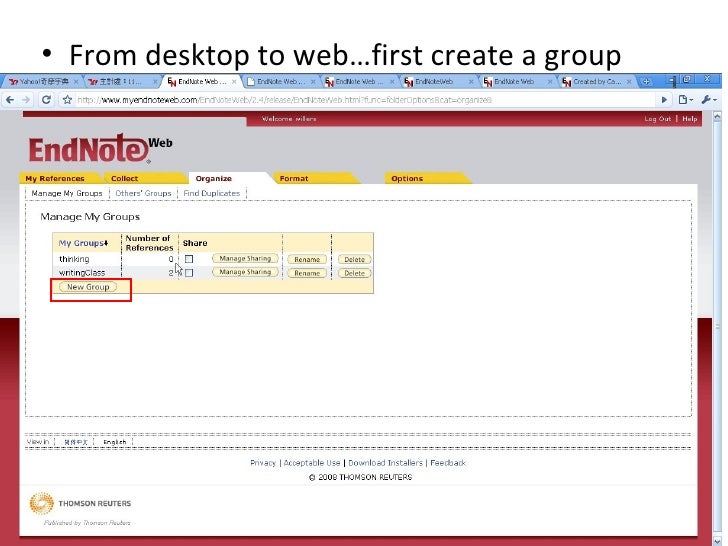
Task: Bookmark page with the star icon
Action: point(67,100)
